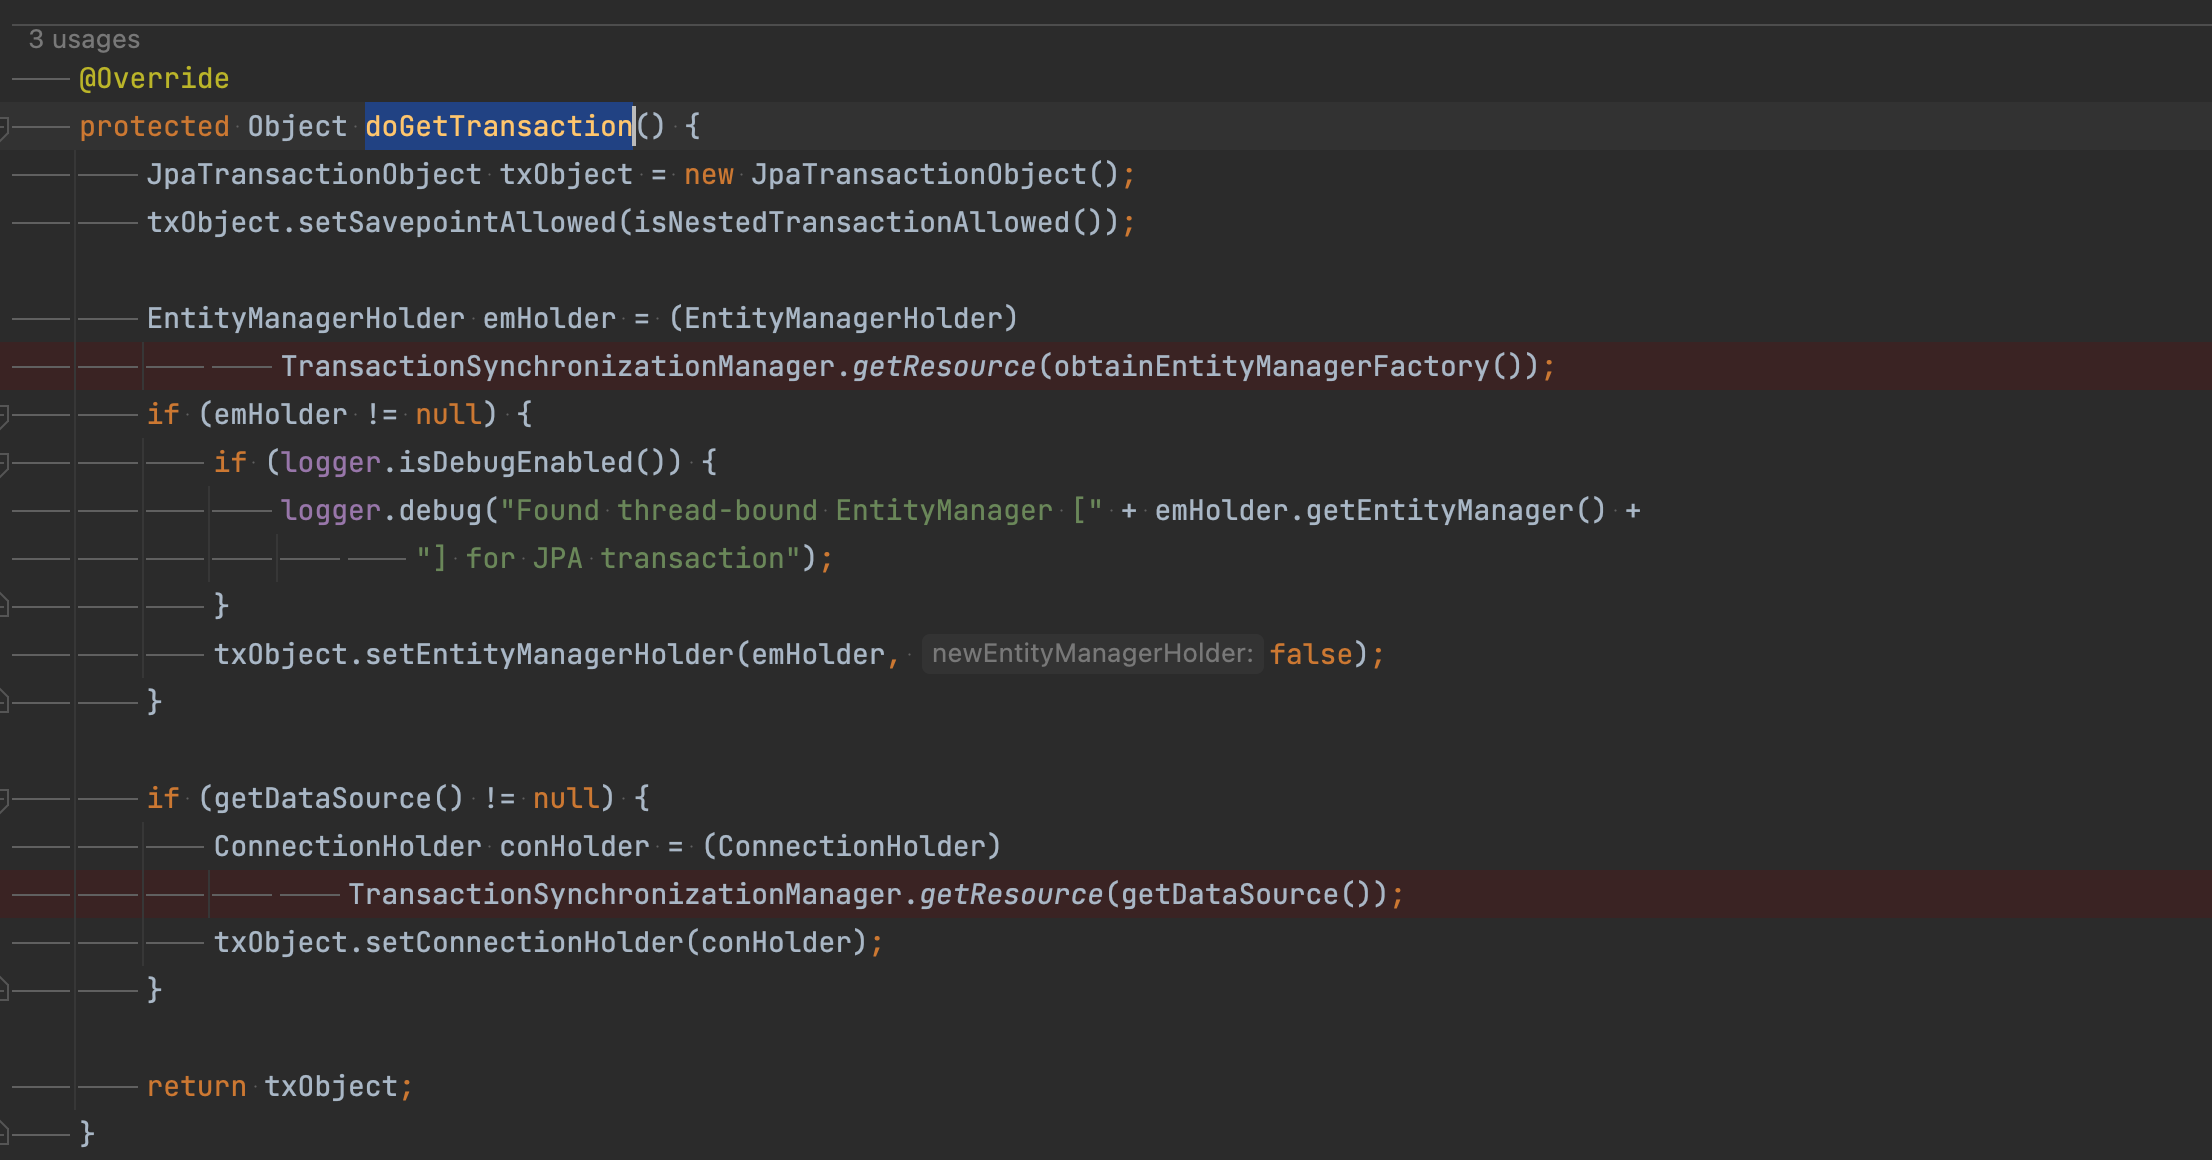
Task: Collapse the 'if (emHolder != null)' block
Action: [4, 415]
